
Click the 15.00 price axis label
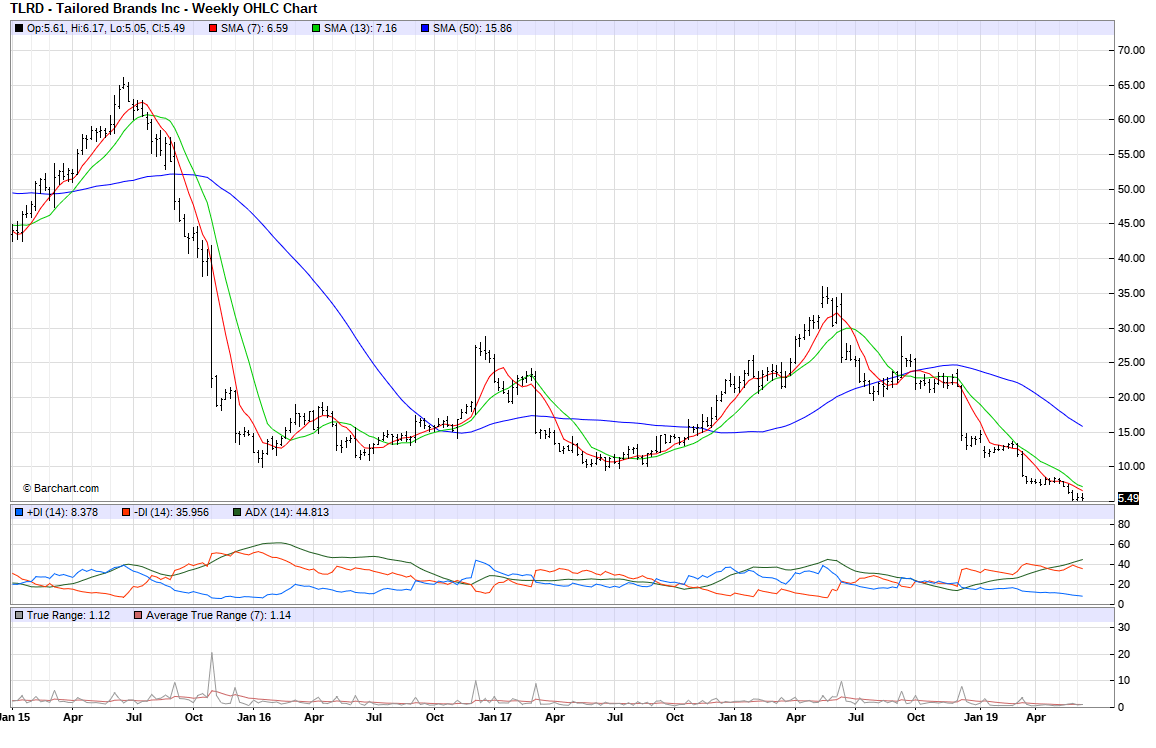[1131, 433]
